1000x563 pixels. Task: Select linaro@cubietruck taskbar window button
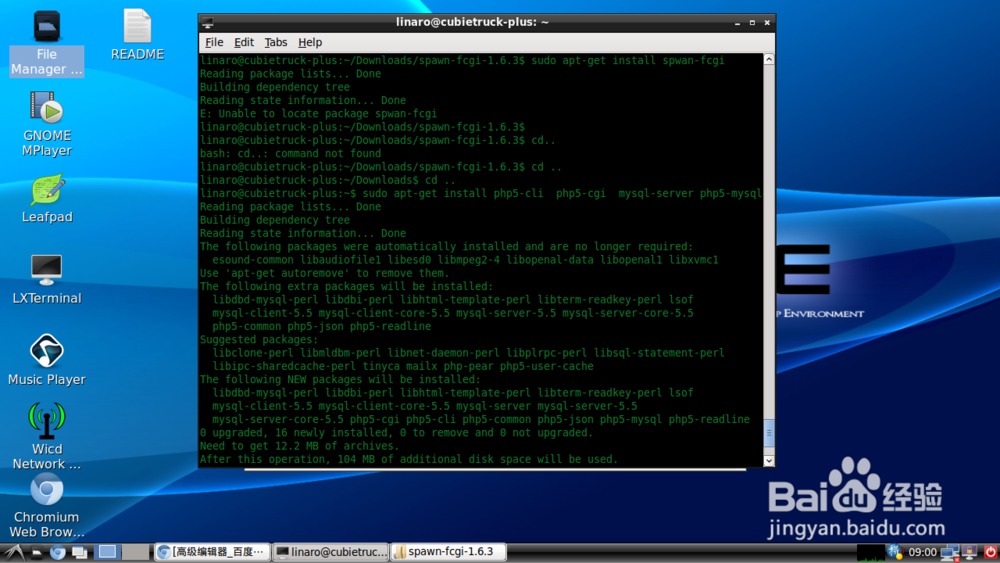point(331,552)
